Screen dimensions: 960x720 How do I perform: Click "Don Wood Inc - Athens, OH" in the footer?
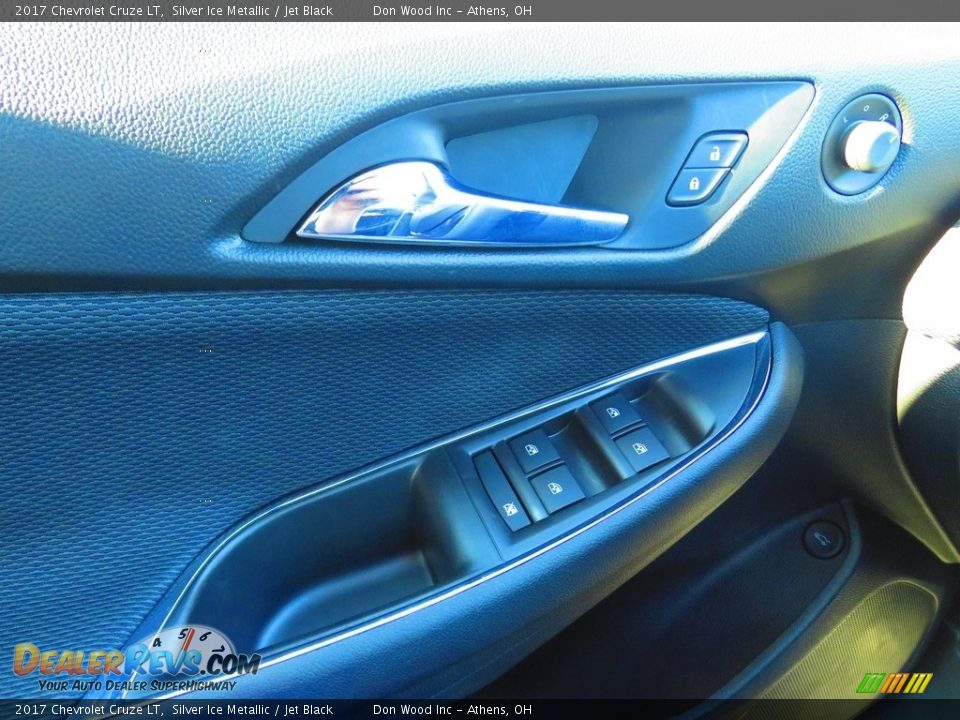click(452, 709)
